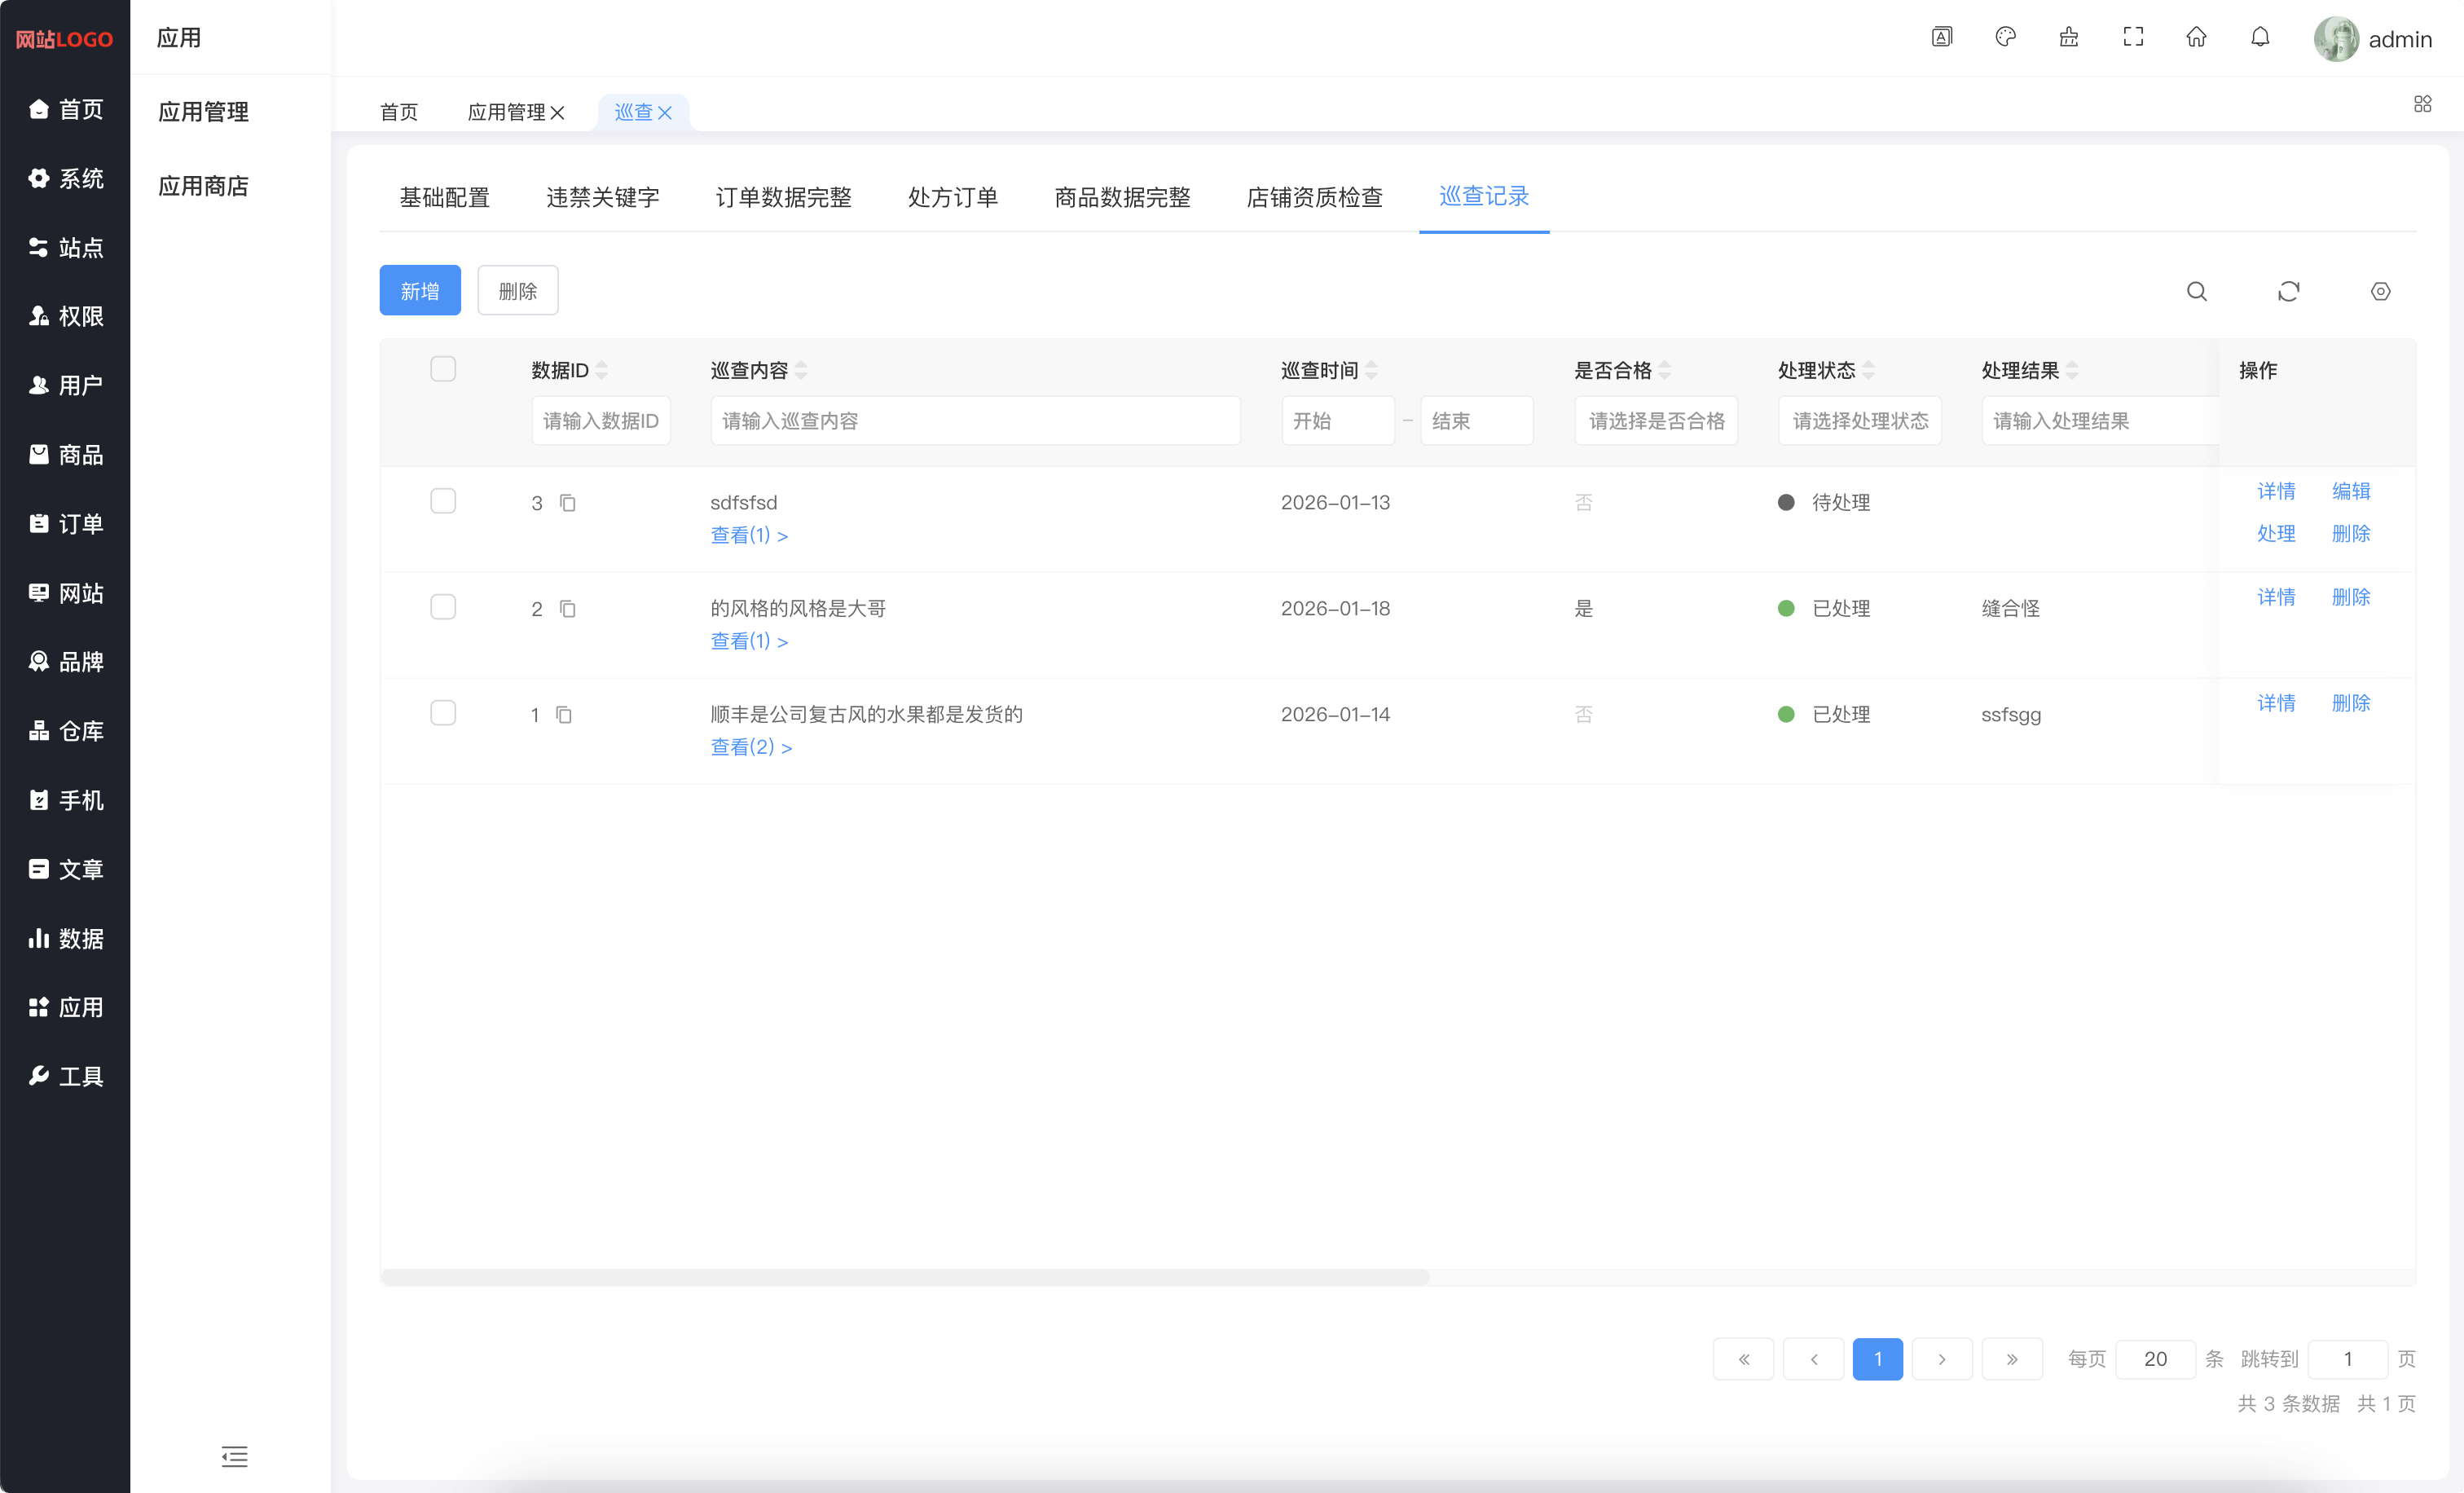The height and width of the screenshot is (1493, 2464).
Task: Click the home icon in top header
Action: (x=2196, y=38)
